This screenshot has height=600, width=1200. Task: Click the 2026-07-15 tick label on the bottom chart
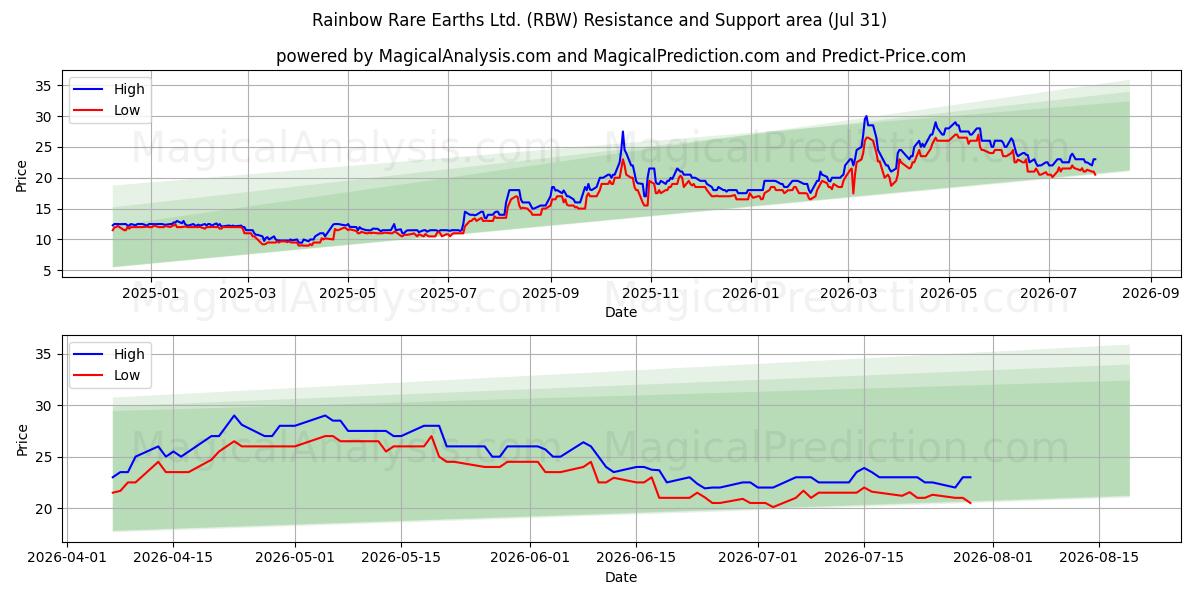pos(864,558)
